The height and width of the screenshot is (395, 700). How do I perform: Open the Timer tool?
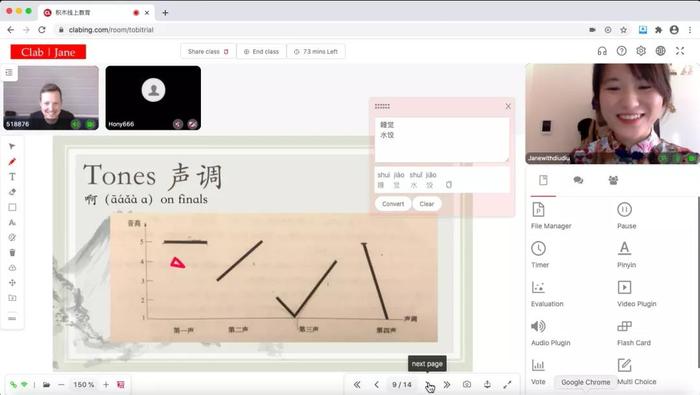click(x=539, y=254)
